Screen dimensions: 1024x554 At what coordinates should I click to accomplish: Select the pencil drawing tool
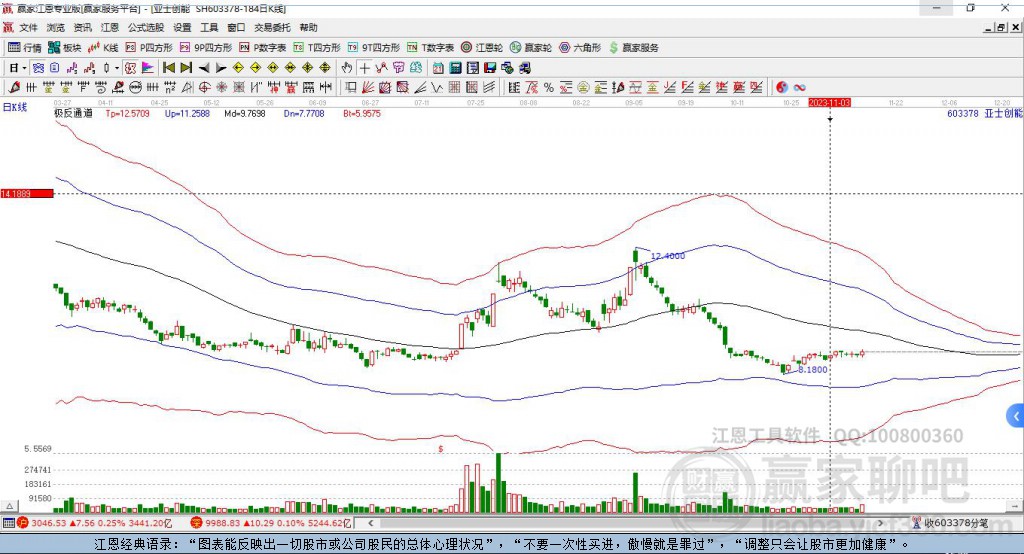14,88
